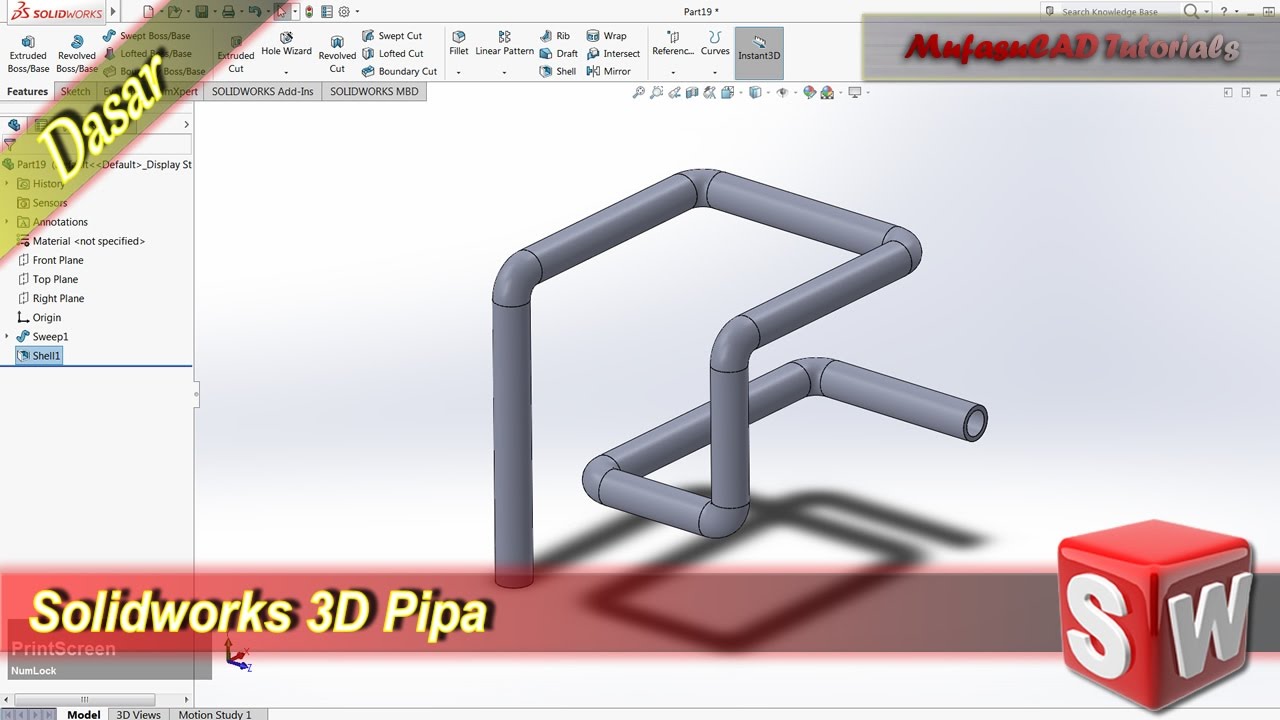Open Reference Geometry tool
1280x720 pixels.
673,44
